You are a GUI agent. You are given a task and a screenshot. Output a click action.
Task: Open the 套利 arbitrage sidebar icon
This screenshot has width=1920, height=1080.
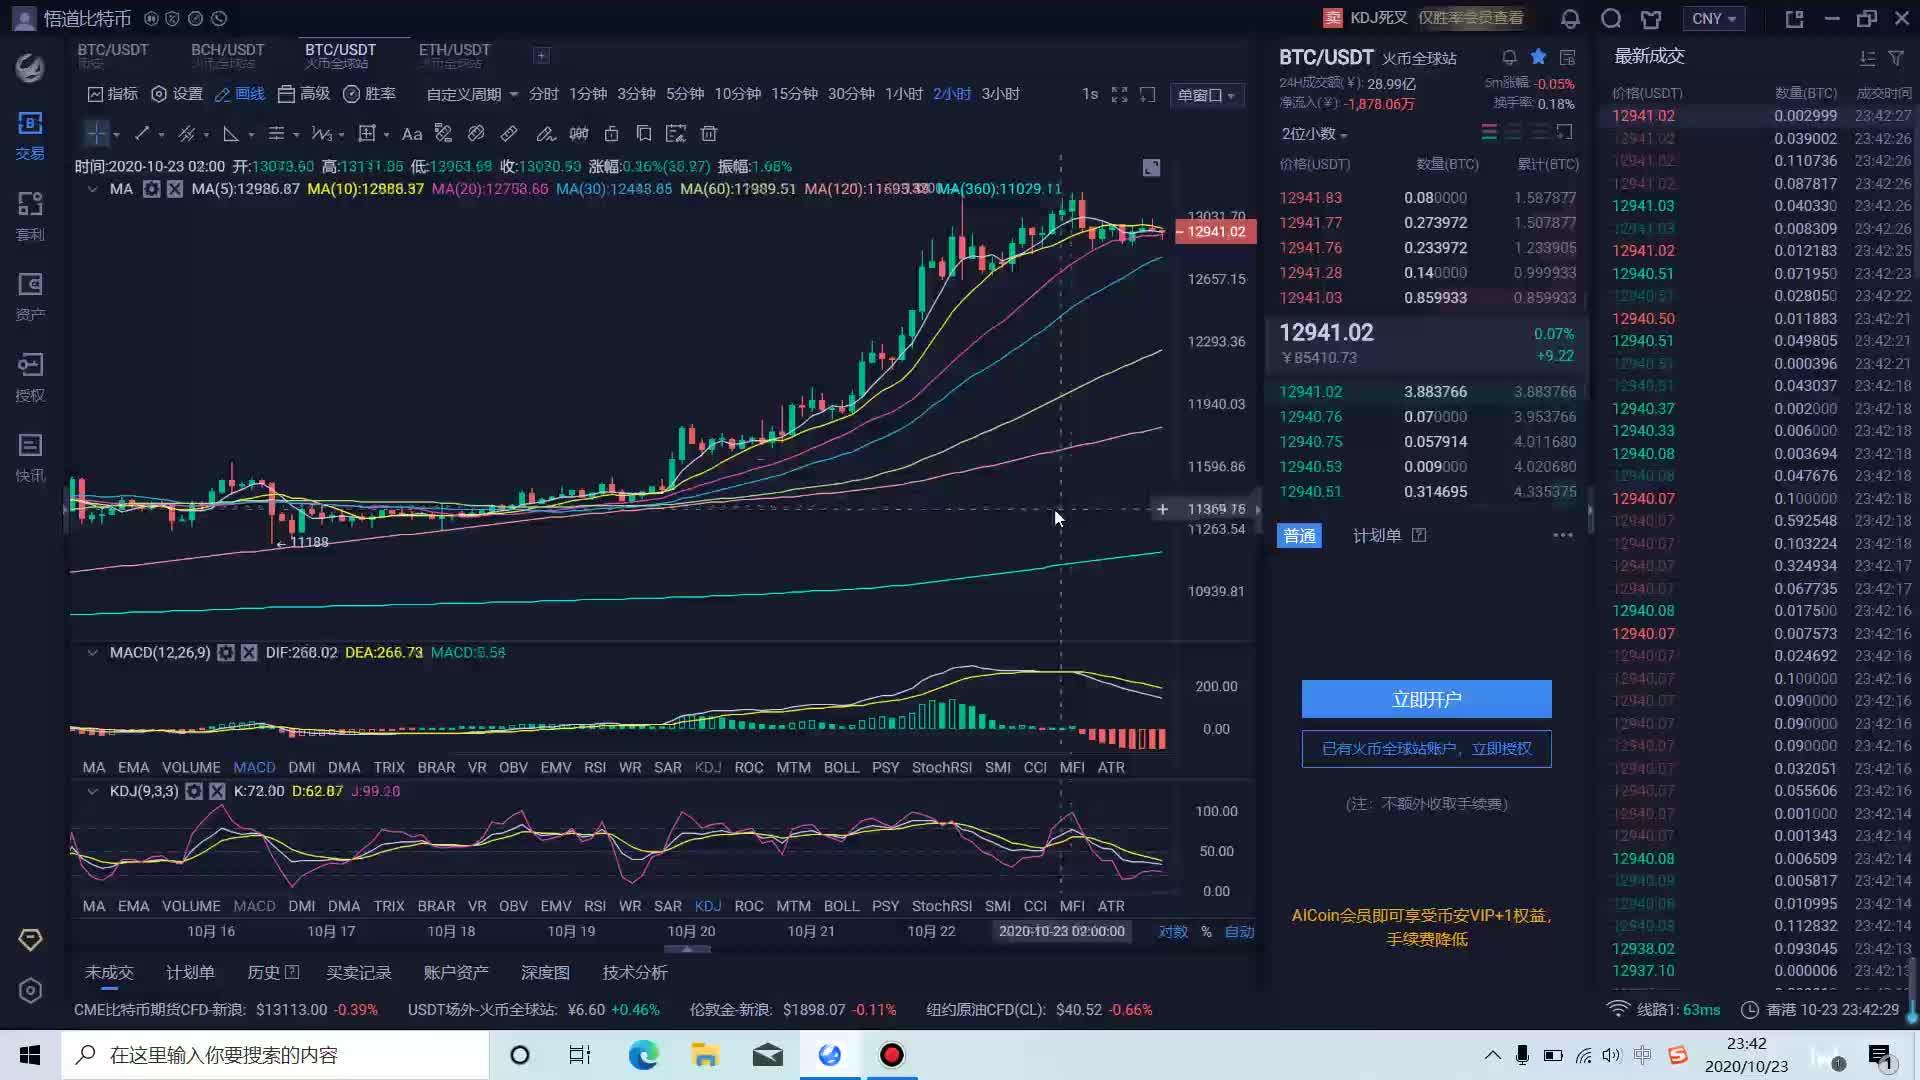[30, 216]
